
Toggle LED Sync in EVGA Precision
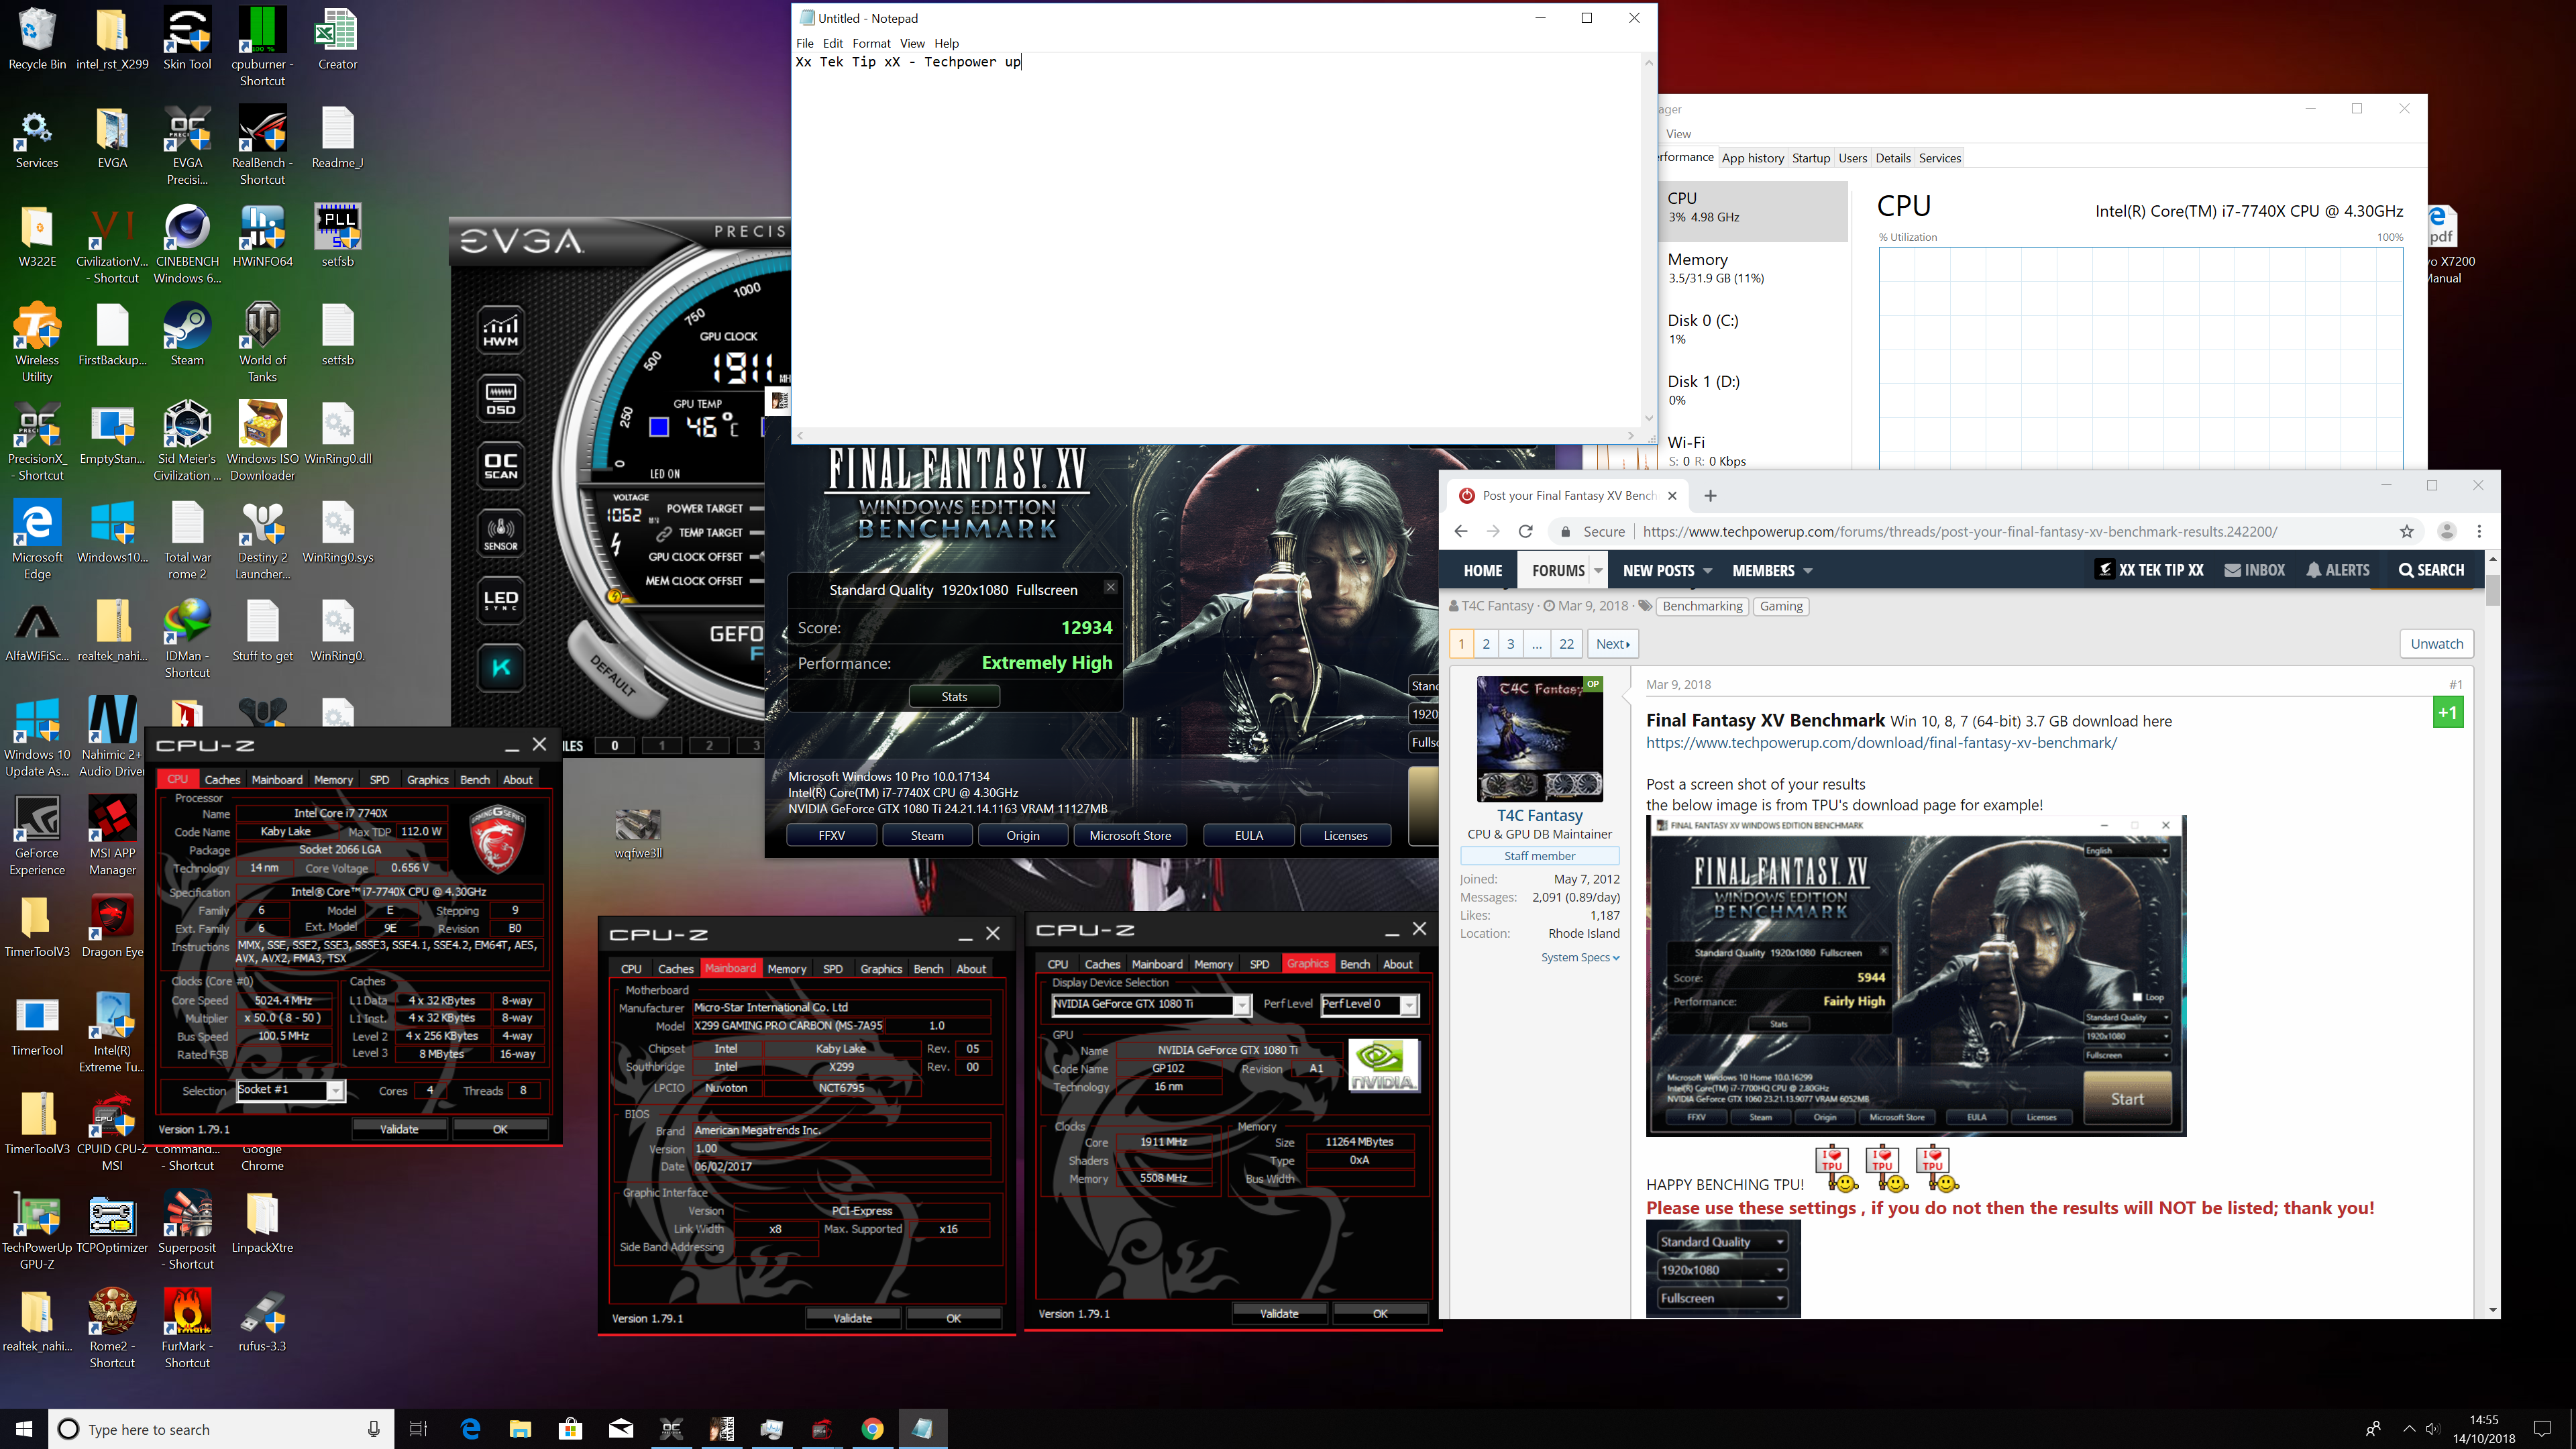[501, 600]
